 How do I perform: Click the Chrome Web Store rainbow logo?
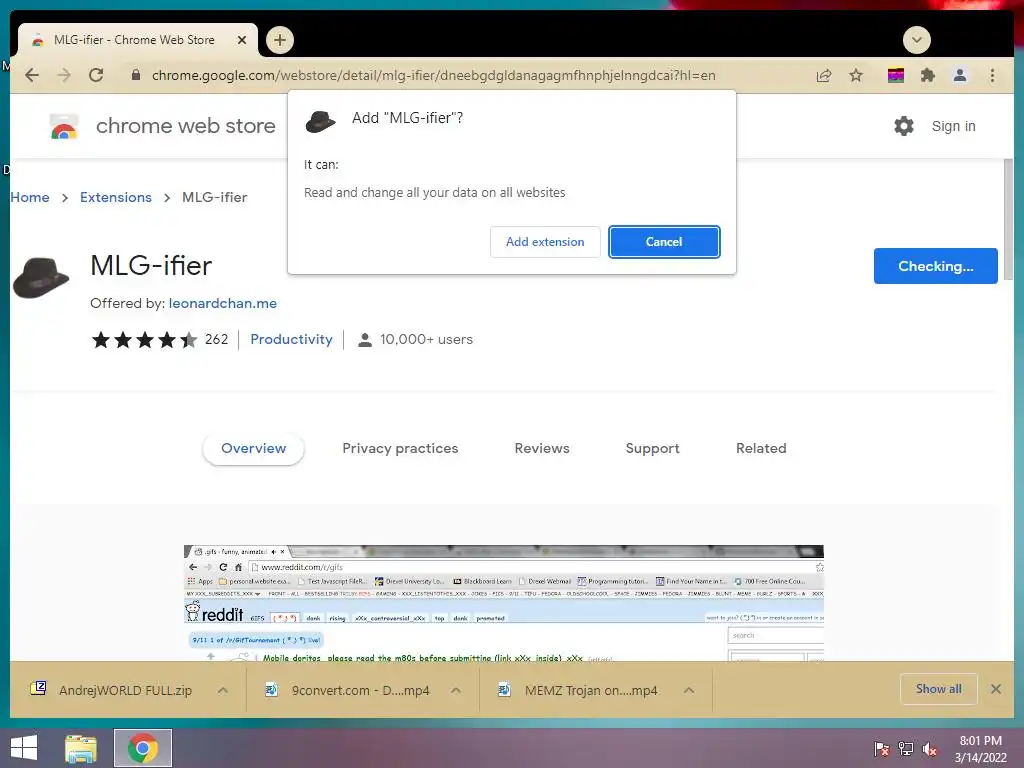[x=64, y=126]
